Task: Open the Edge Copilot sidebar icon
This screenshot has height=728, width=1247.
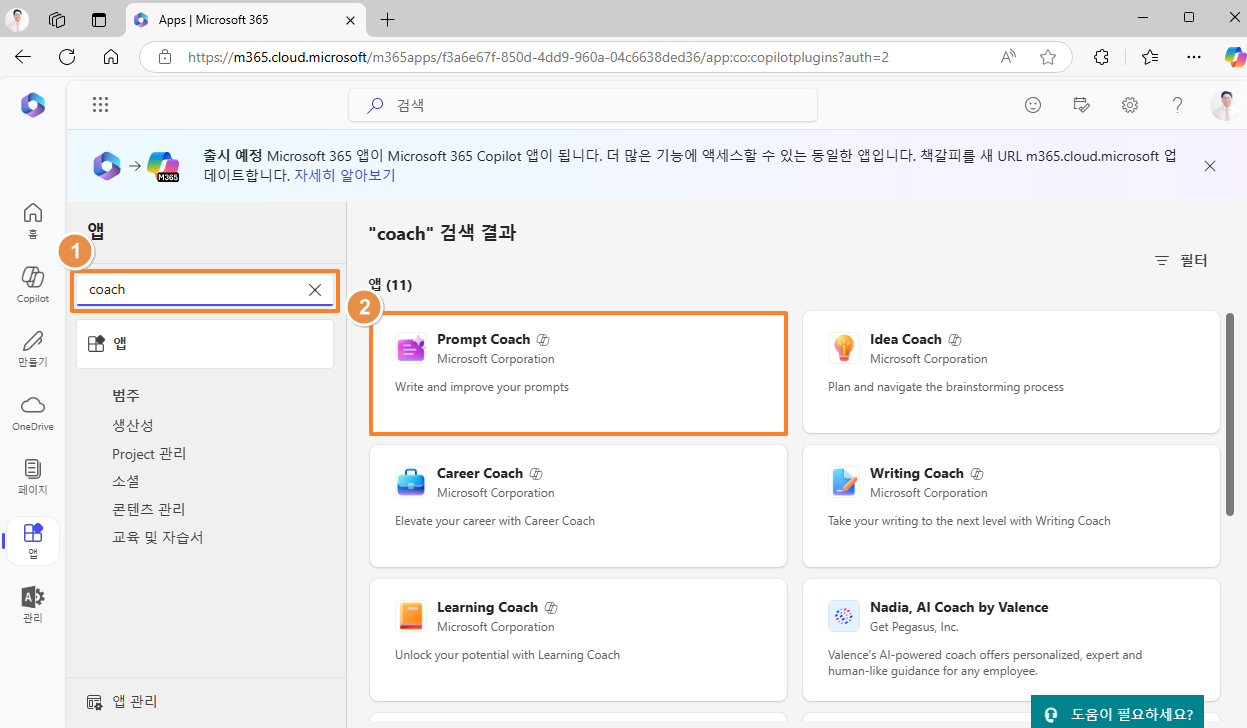Action: pyautogui.click(x=1234, y=57)
